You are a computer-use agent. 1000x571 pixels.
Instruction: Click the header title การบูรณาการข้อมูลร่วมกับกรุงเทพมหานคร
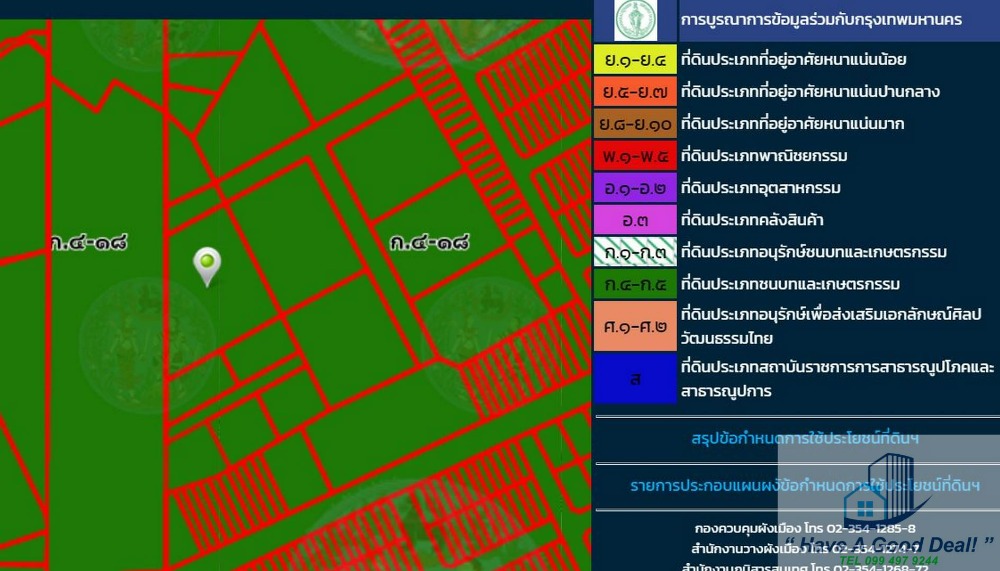tap(821, 19)
